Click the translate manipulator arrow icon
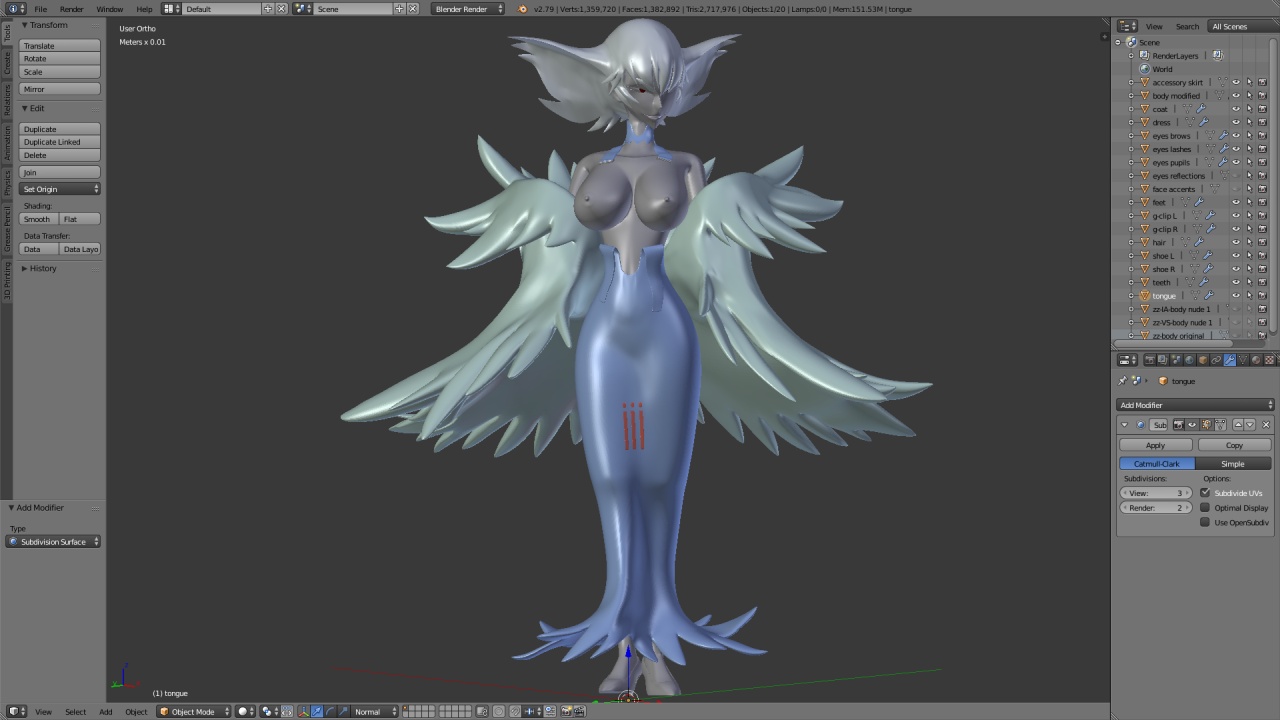The image size is (1280, 720). pyautogui.click(x=317, y=711)
